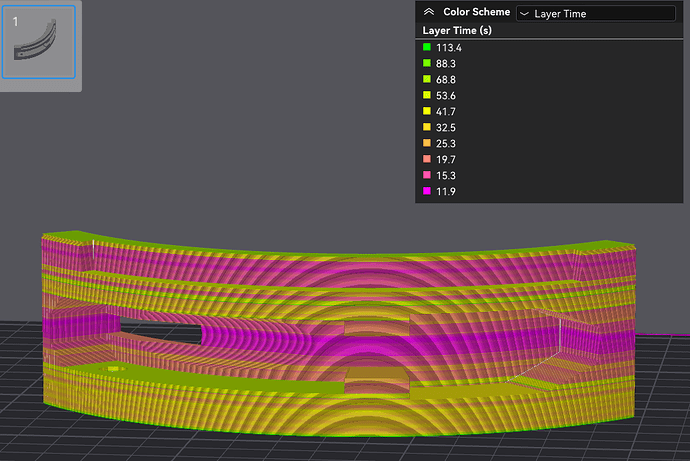Click the 25.3 orange swatch
Screen dimensions: 690x461
click(427, 143)
